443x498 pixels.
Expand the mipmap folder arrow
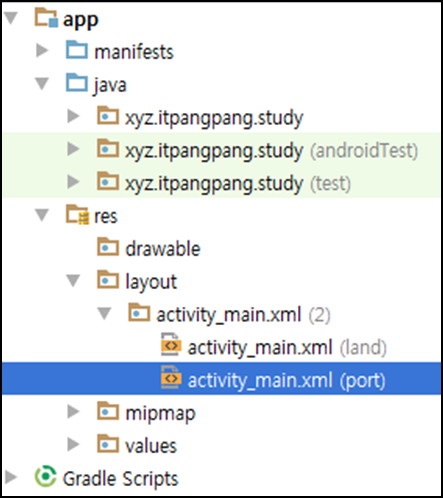coord(73,412)
